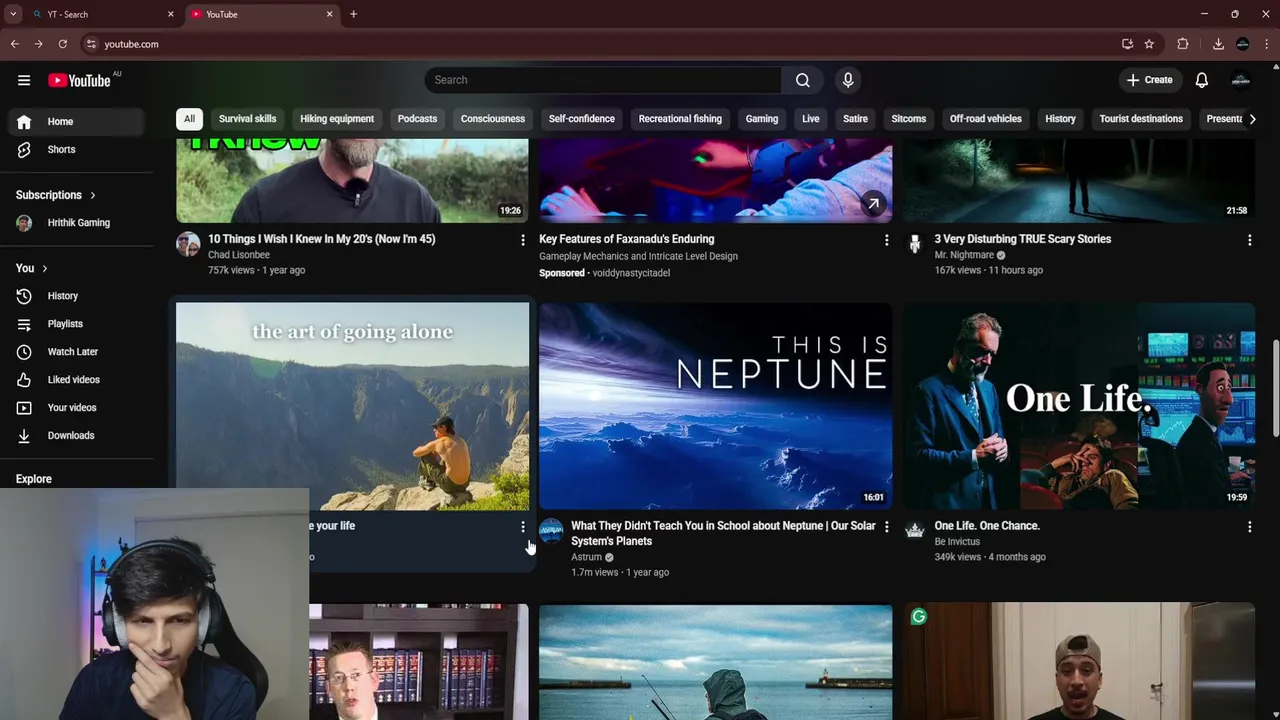This screenshot has width=1280, height=720.
Task: Select the Tourist destinations chip
Action: 1141,119
